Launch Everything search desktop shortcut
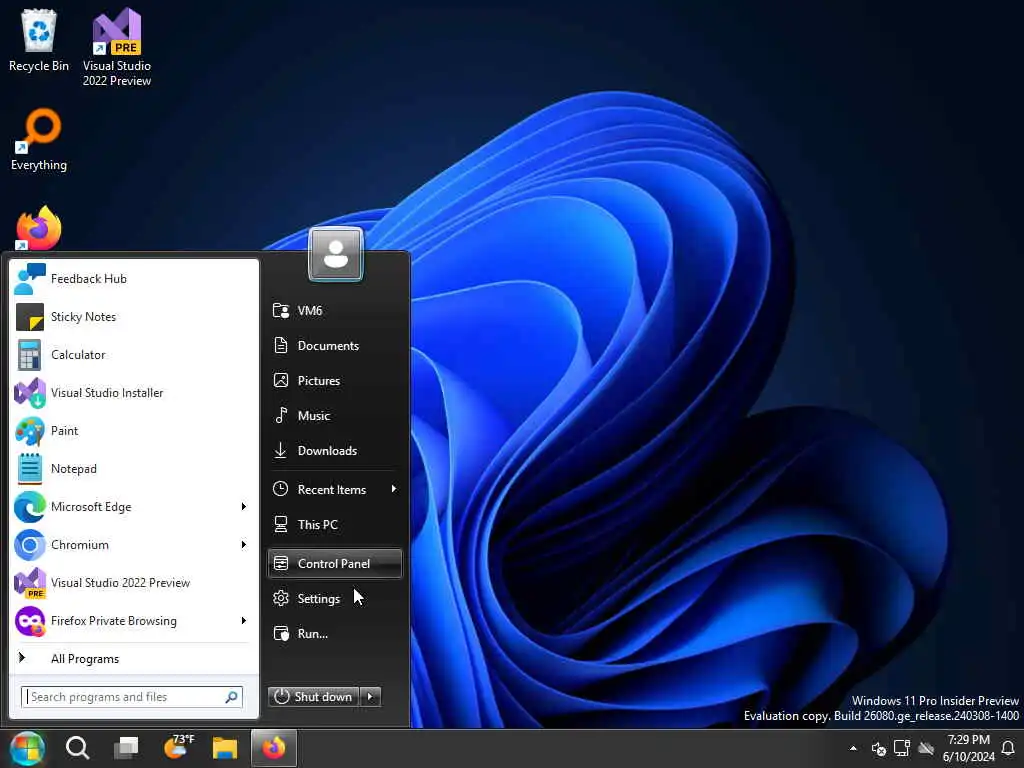Screen dimensions: 1024x768 tap(39, 140)
